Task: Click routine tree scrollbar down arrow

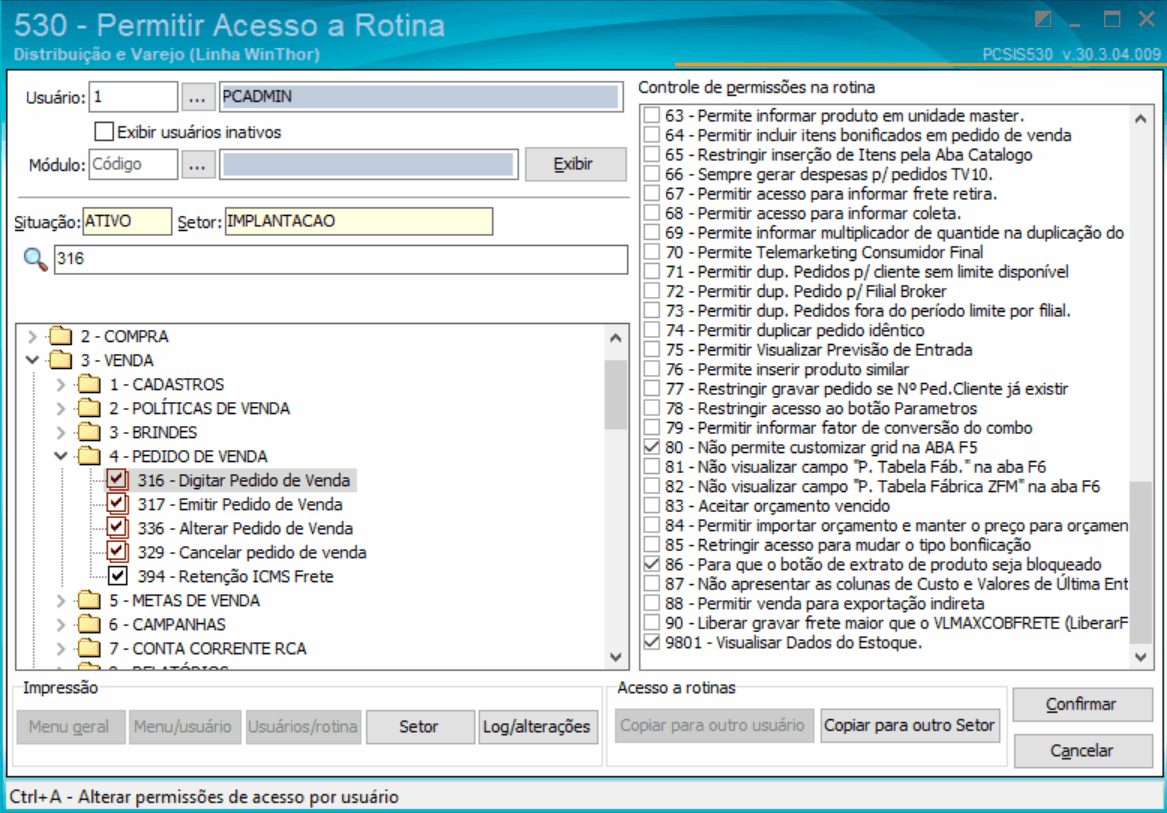Action: (616, 657)
